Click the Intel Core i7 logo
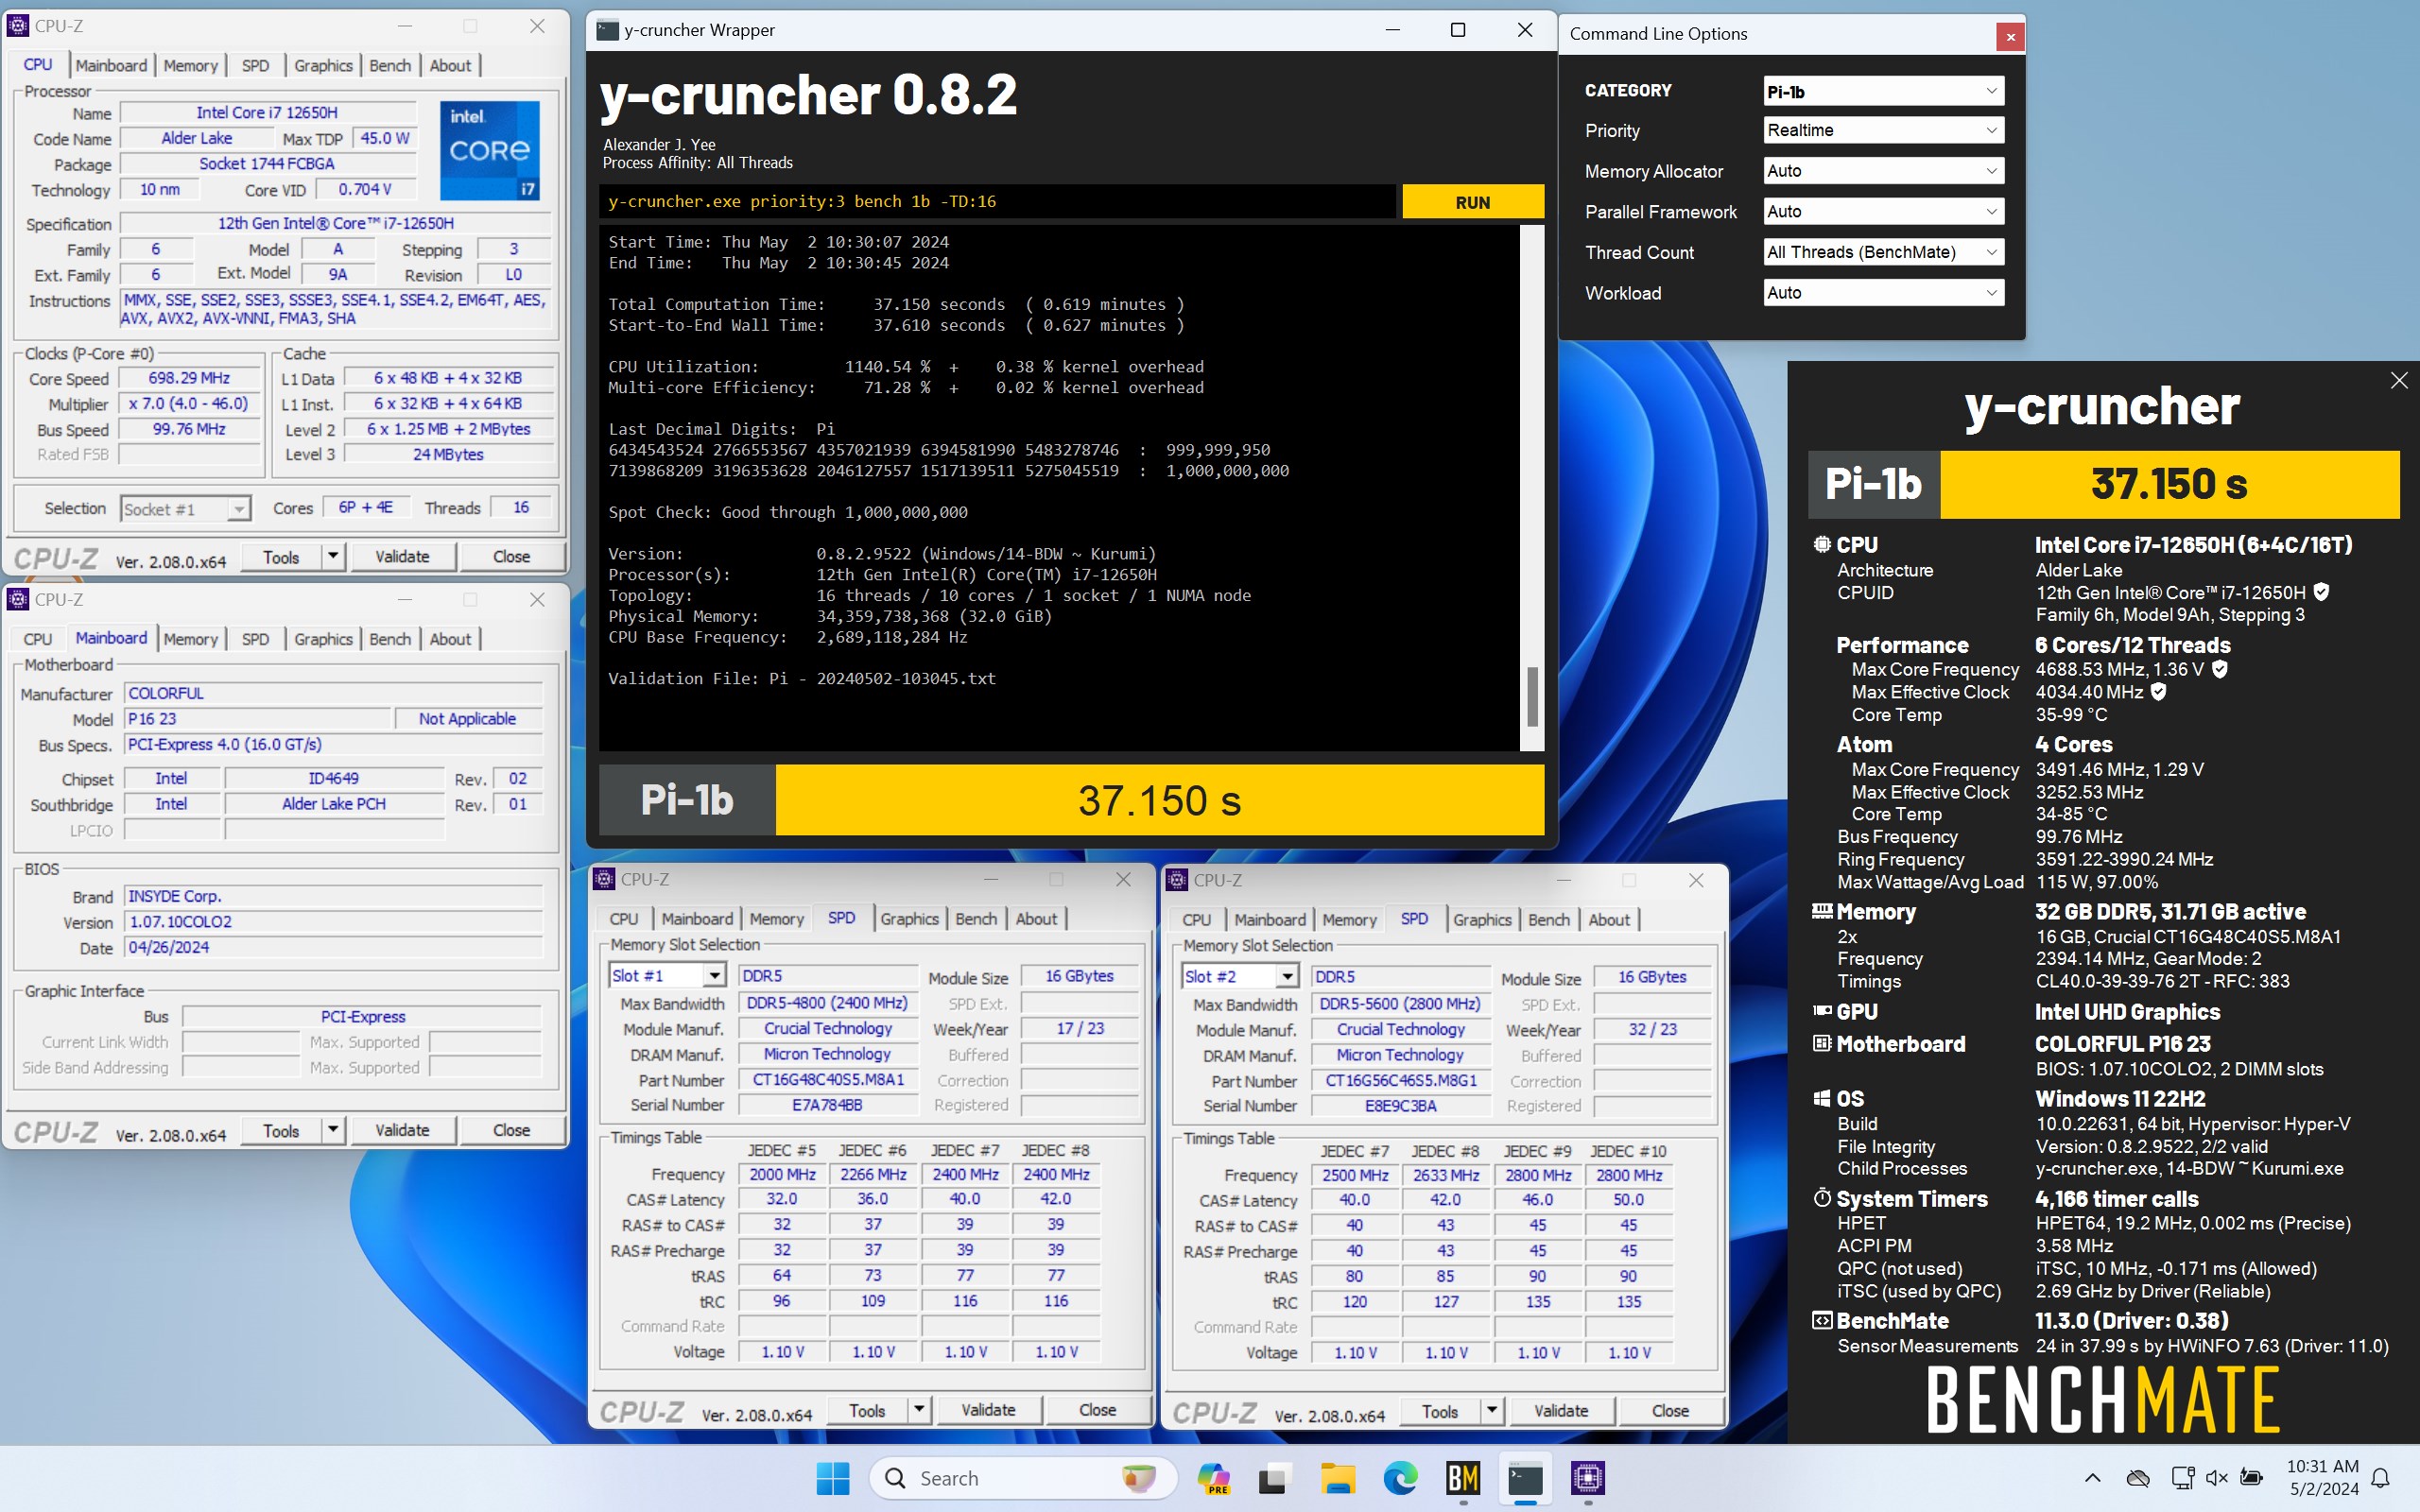This screenshot has width=2420, height=1512. pyautogui.click(x=490, y=150)
